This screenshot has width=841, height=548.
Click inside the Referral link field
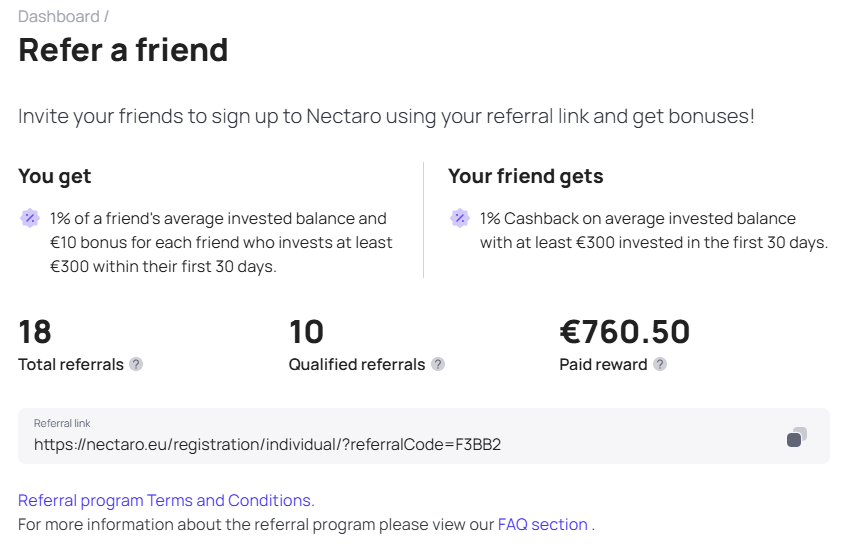tap(424, 436)
